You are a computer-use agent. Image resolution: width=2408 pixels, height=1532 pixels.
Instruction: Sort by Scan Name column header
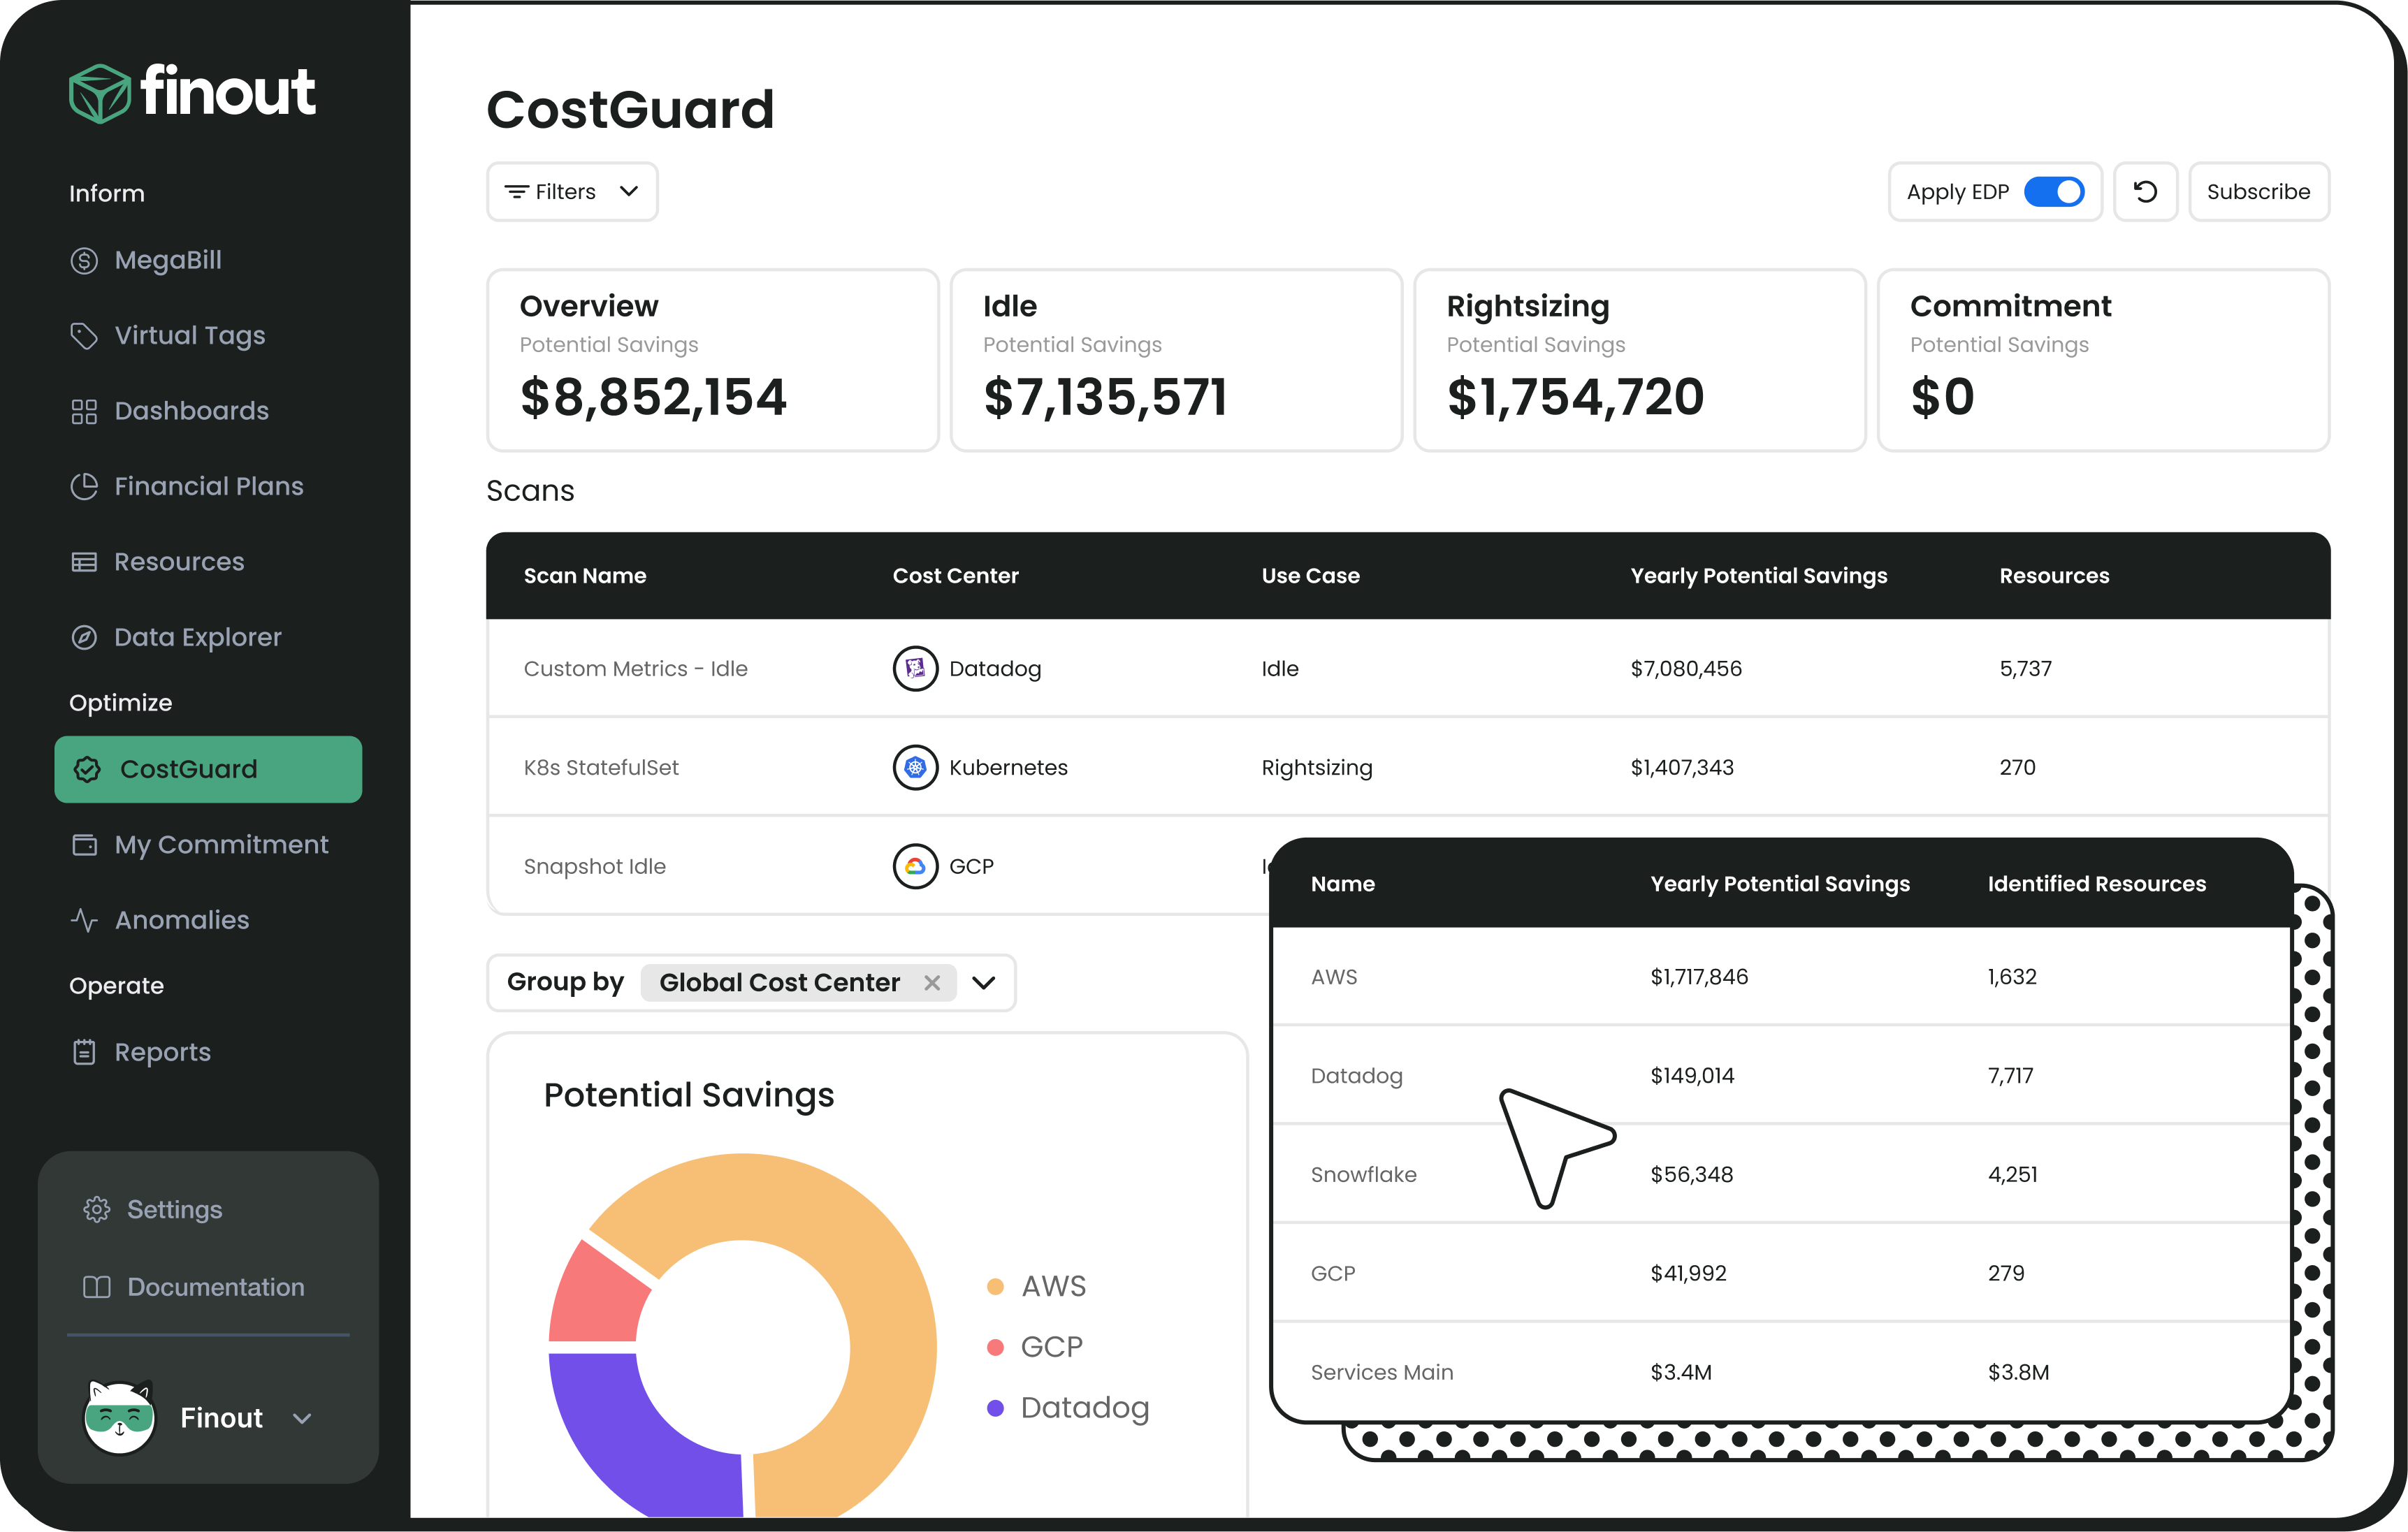click(x=585, y=576)
